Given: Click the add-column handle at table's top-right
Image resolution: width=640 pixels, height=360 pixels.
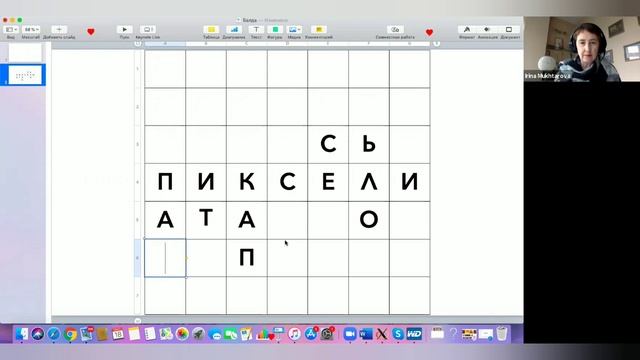Looking at the screenshot, I should [436, 43].
